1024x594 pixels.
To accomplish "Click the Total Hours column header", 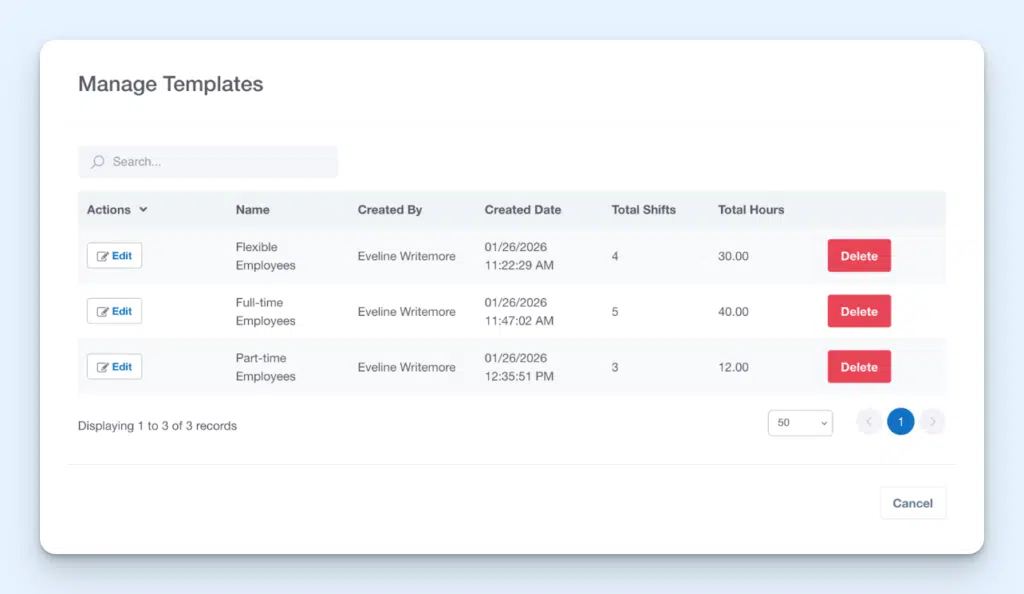I will (x=750, y=210).
